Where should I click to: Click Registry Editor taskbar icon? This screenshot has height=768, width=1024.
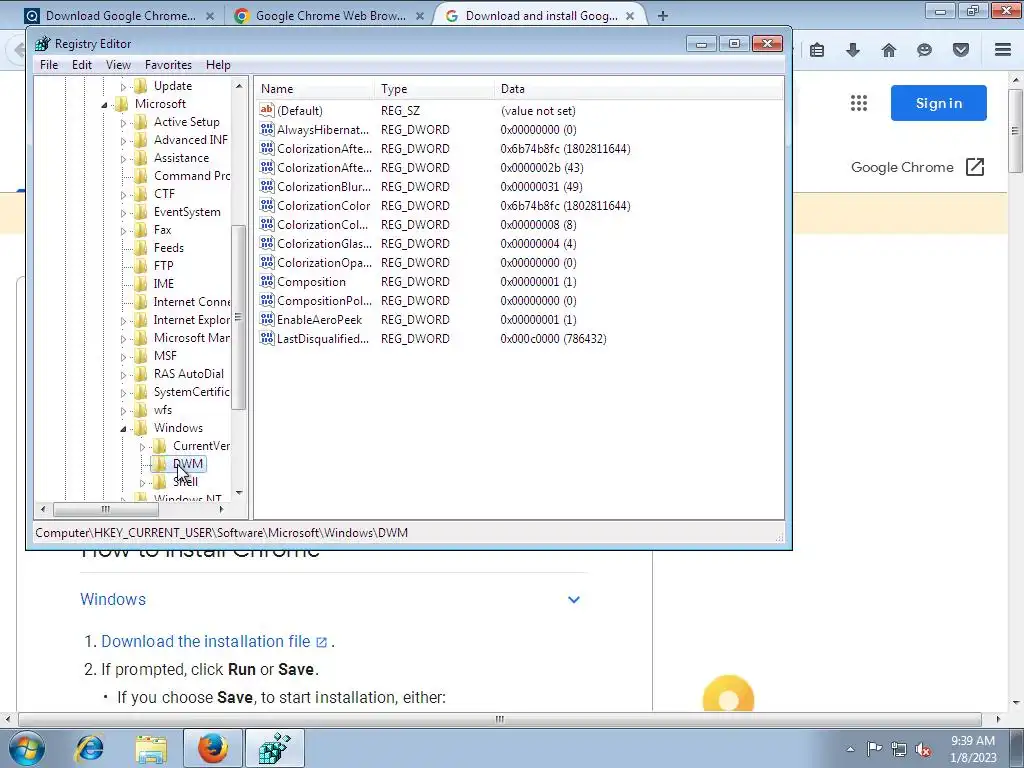coord(274,748)
